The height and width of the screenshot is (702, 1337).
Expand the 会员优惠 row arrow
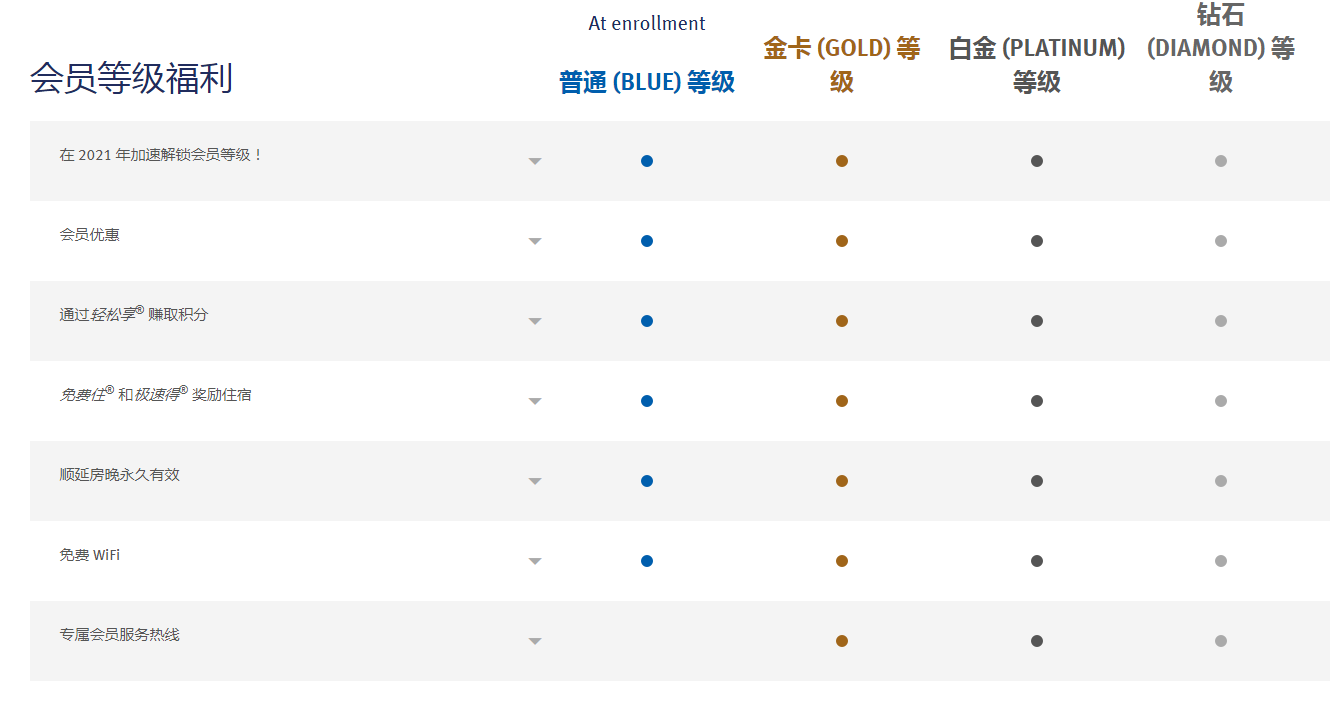[535, 241]
